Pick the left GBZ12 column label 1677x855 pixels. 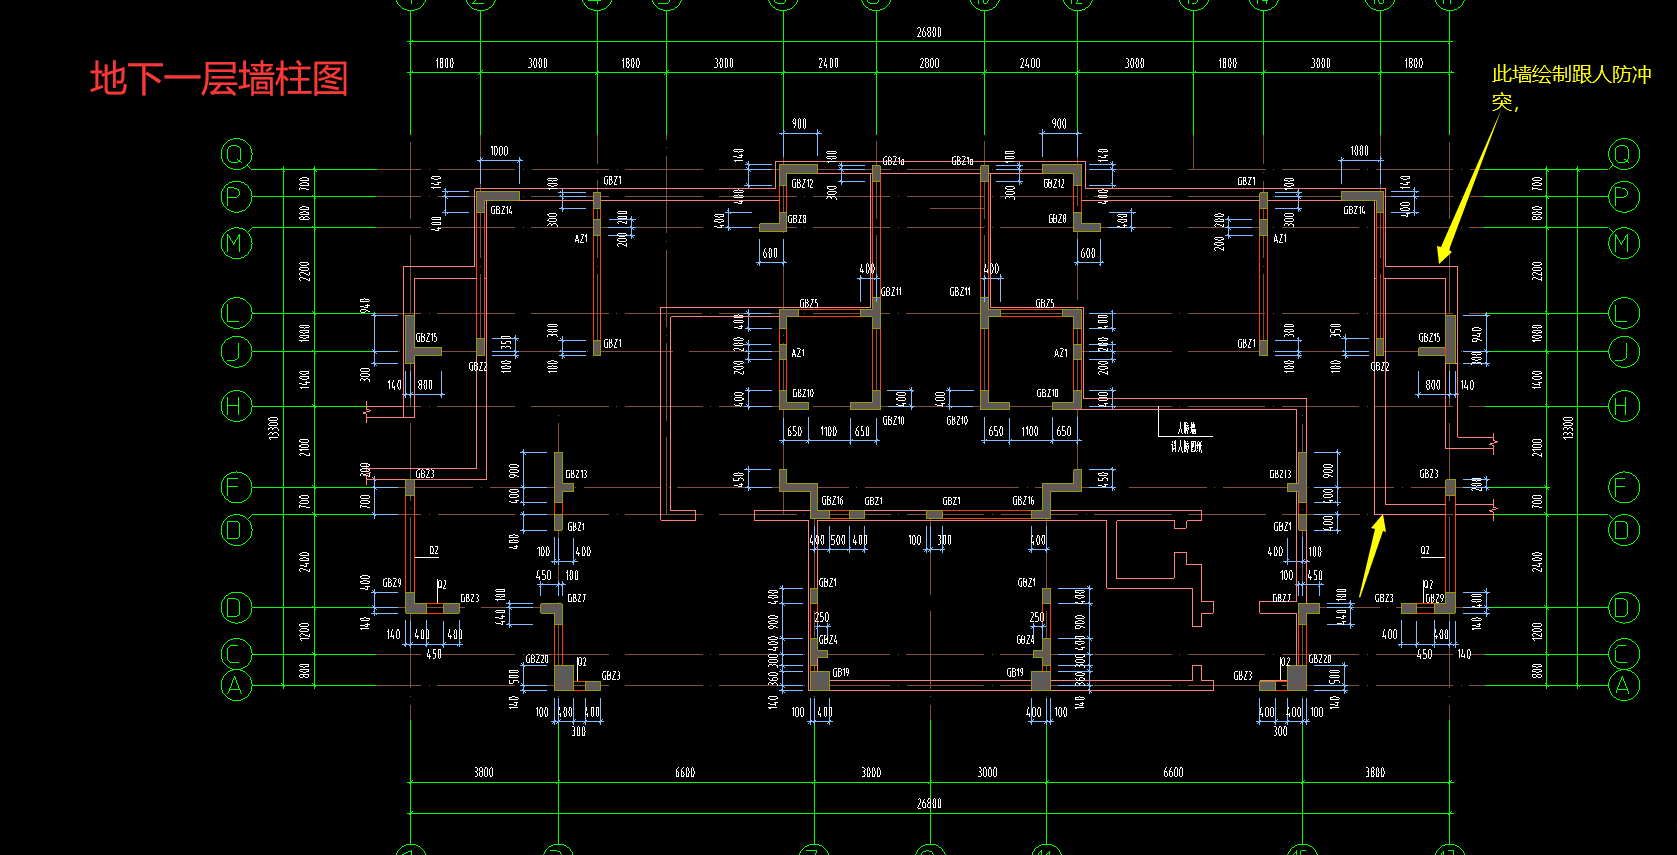point(802,184)
